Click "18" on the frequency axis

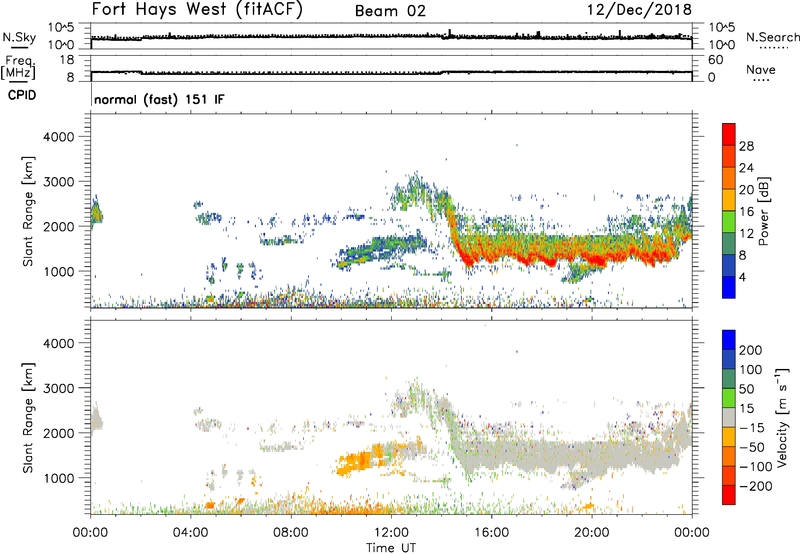[67, 60]
